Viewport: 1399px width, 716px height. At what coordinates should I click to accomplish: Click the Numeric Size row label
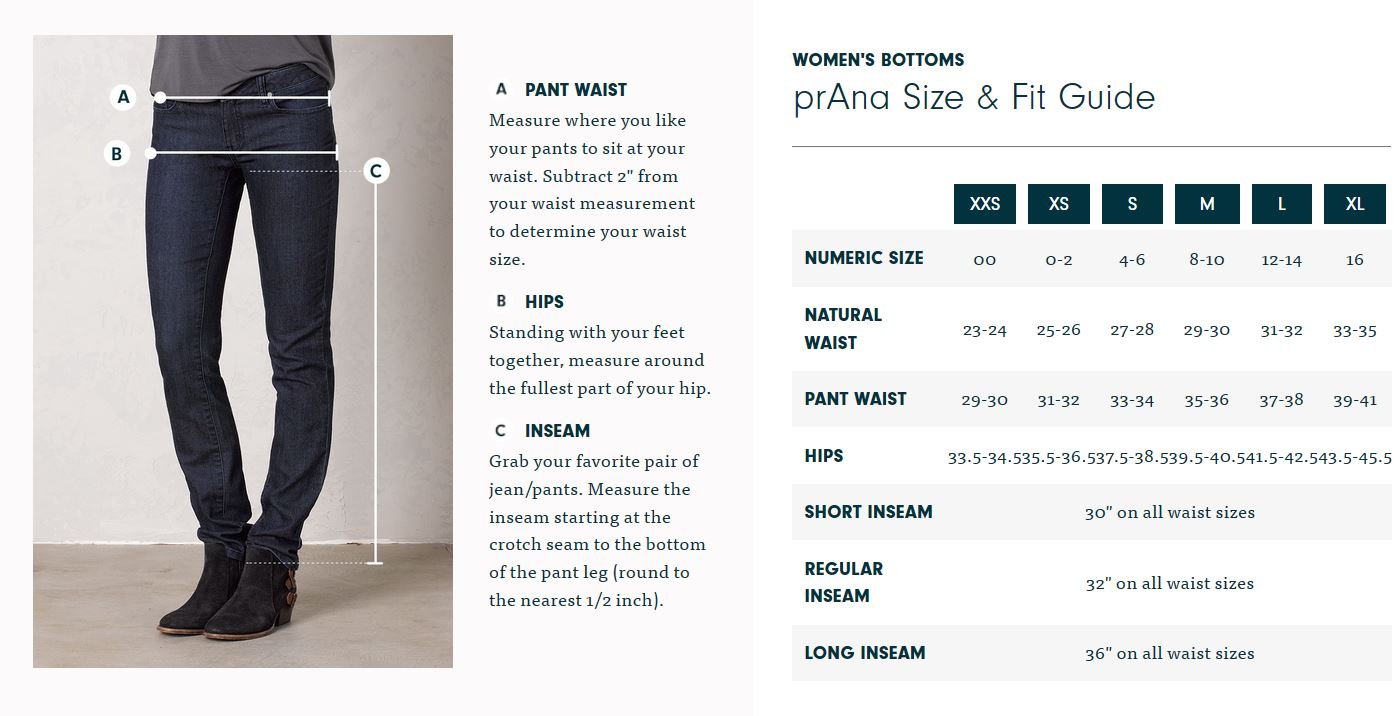864,258
